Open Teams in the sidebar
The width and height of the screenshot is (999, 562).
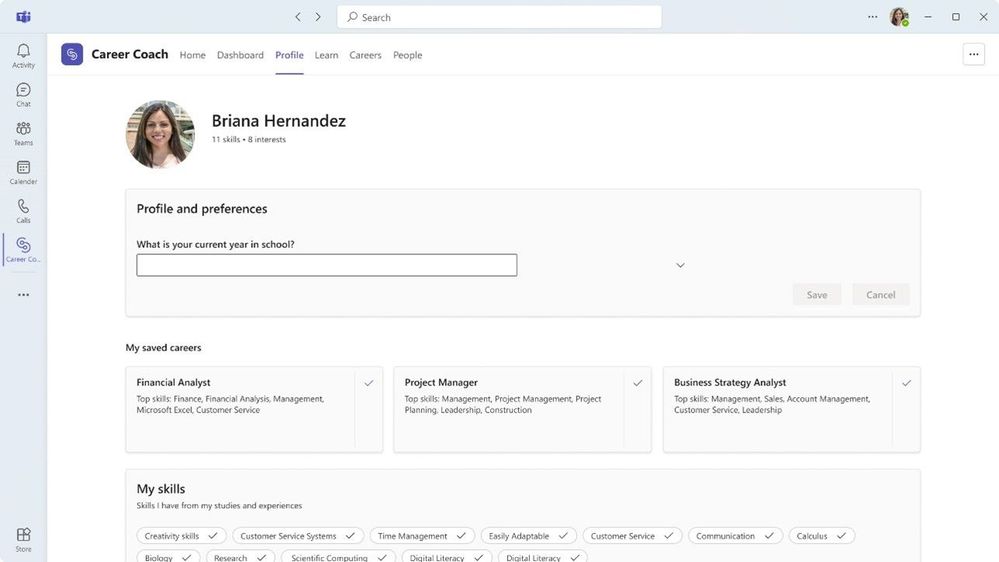click(24, 134)
